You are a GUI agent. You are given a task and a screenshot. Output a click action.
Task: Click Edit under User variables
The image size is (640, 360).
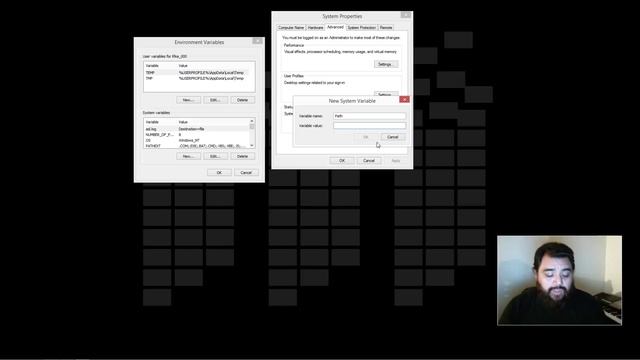coord(215,100)
